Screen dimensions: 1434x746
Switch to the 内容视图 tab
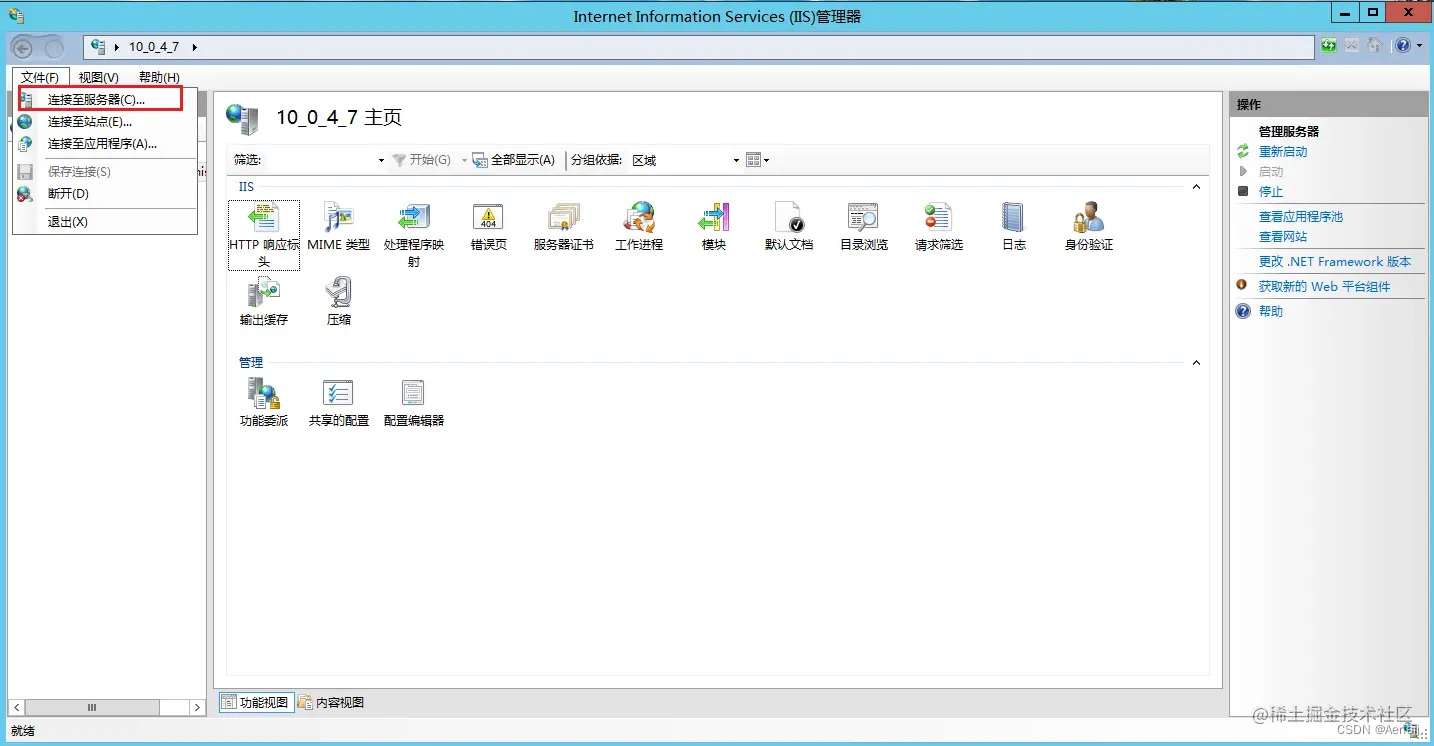pos(331,703)
